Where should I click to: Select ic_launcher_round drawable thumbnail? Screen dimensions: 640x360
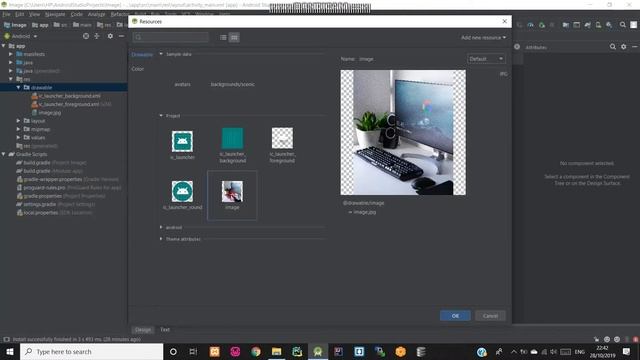(x=182, y=191)
